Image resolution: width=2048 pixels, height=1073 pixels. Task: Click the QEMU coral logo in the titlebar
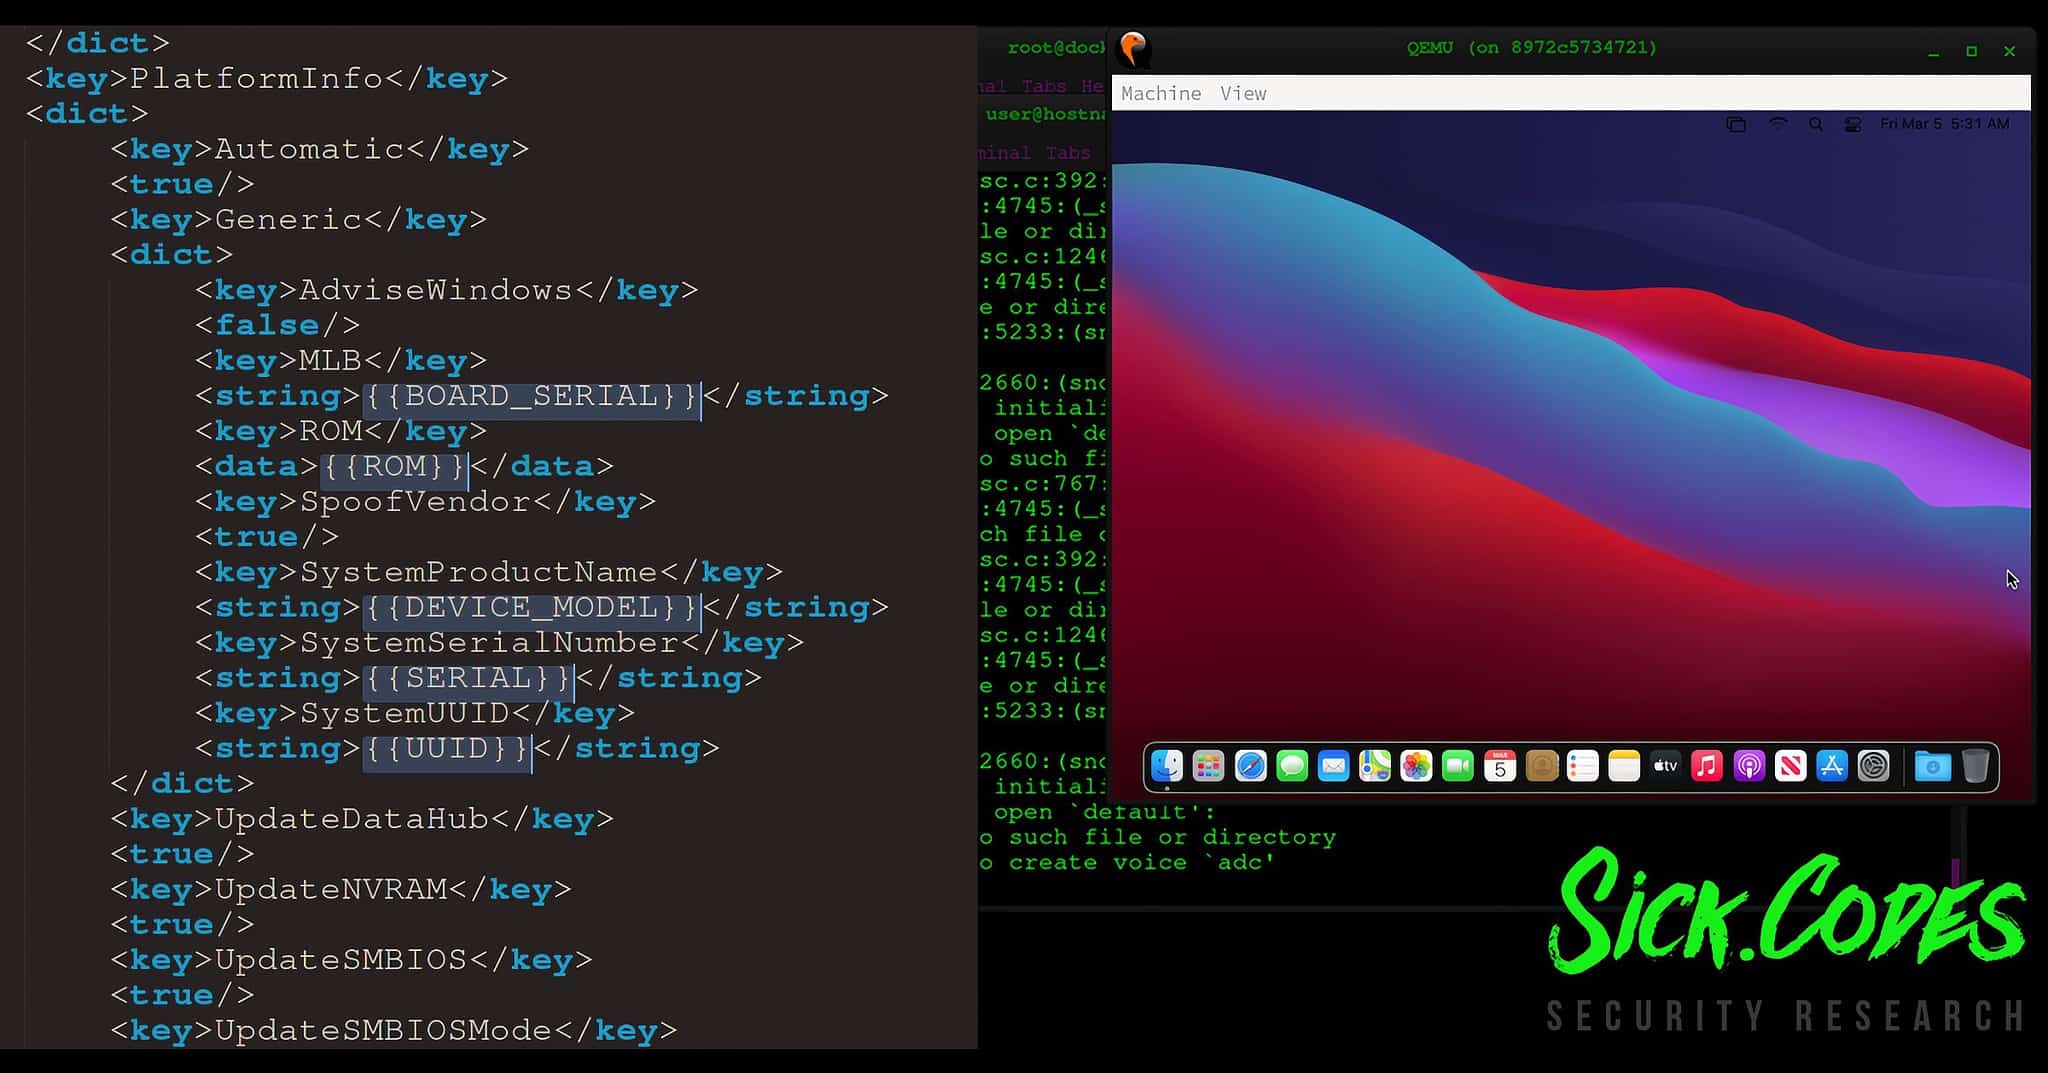click(x=1133, y=49)
